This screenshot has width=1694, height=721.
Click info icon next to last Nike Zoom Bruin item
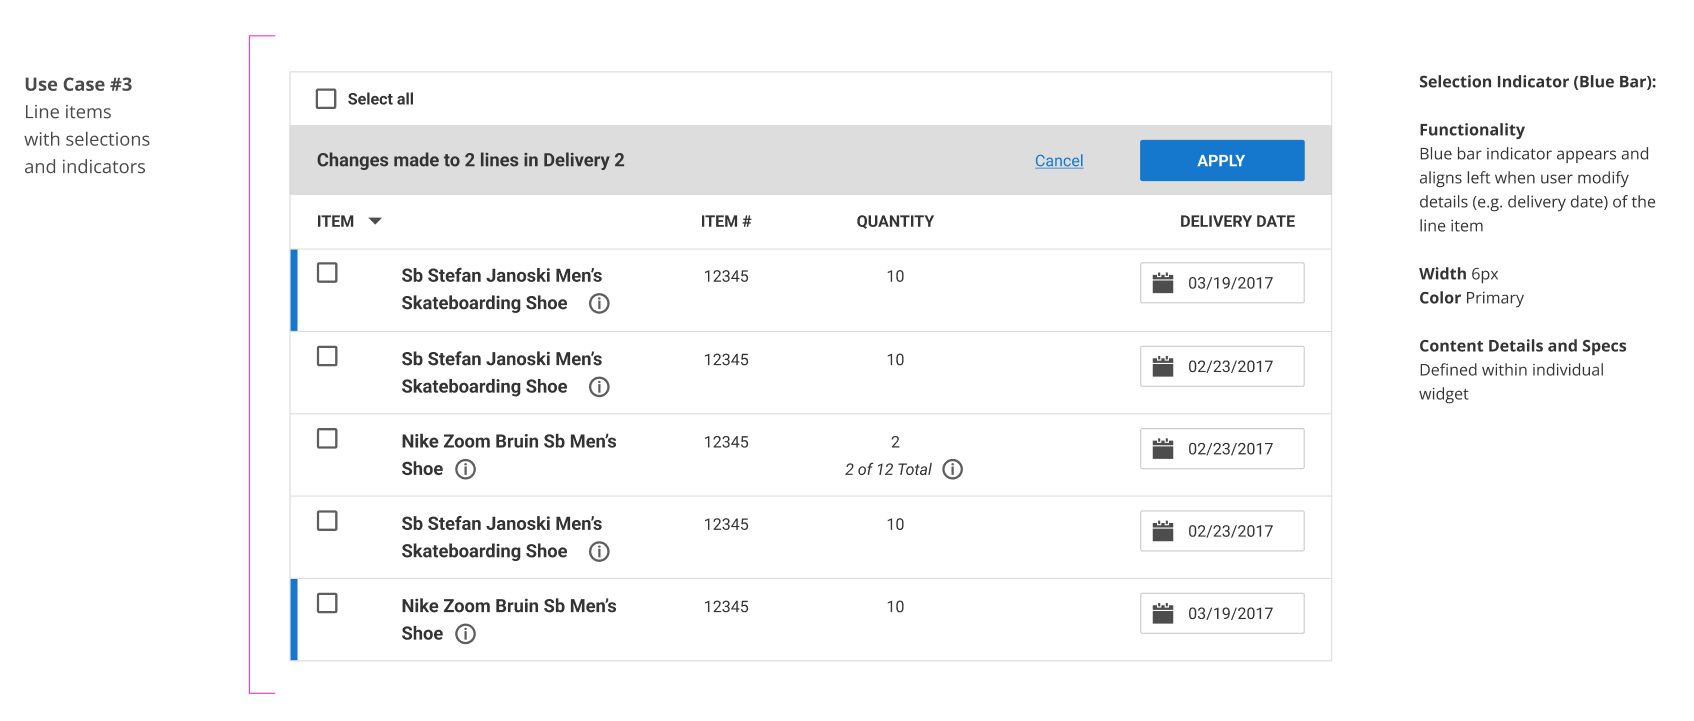tap(466, 634)
